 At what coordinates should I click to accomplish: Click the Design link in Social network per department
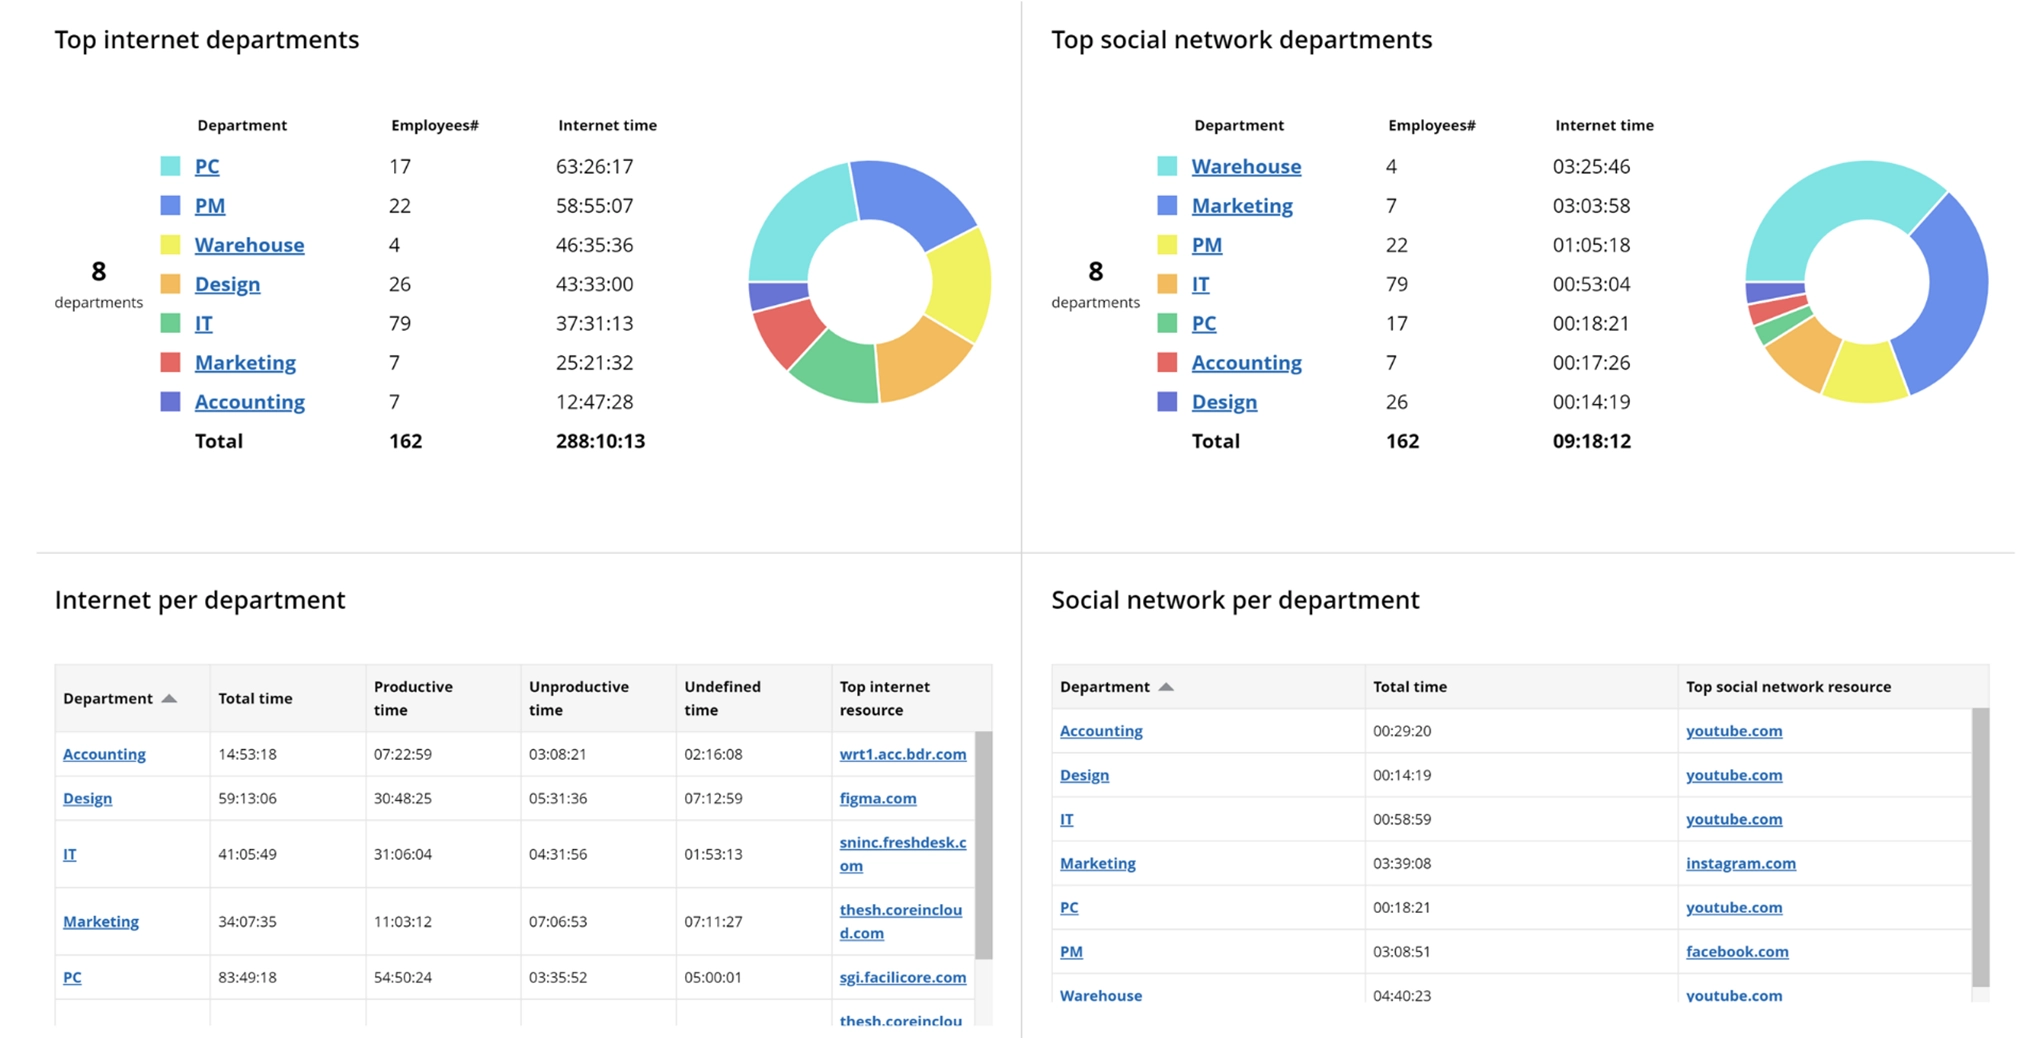pos(1083,774)
